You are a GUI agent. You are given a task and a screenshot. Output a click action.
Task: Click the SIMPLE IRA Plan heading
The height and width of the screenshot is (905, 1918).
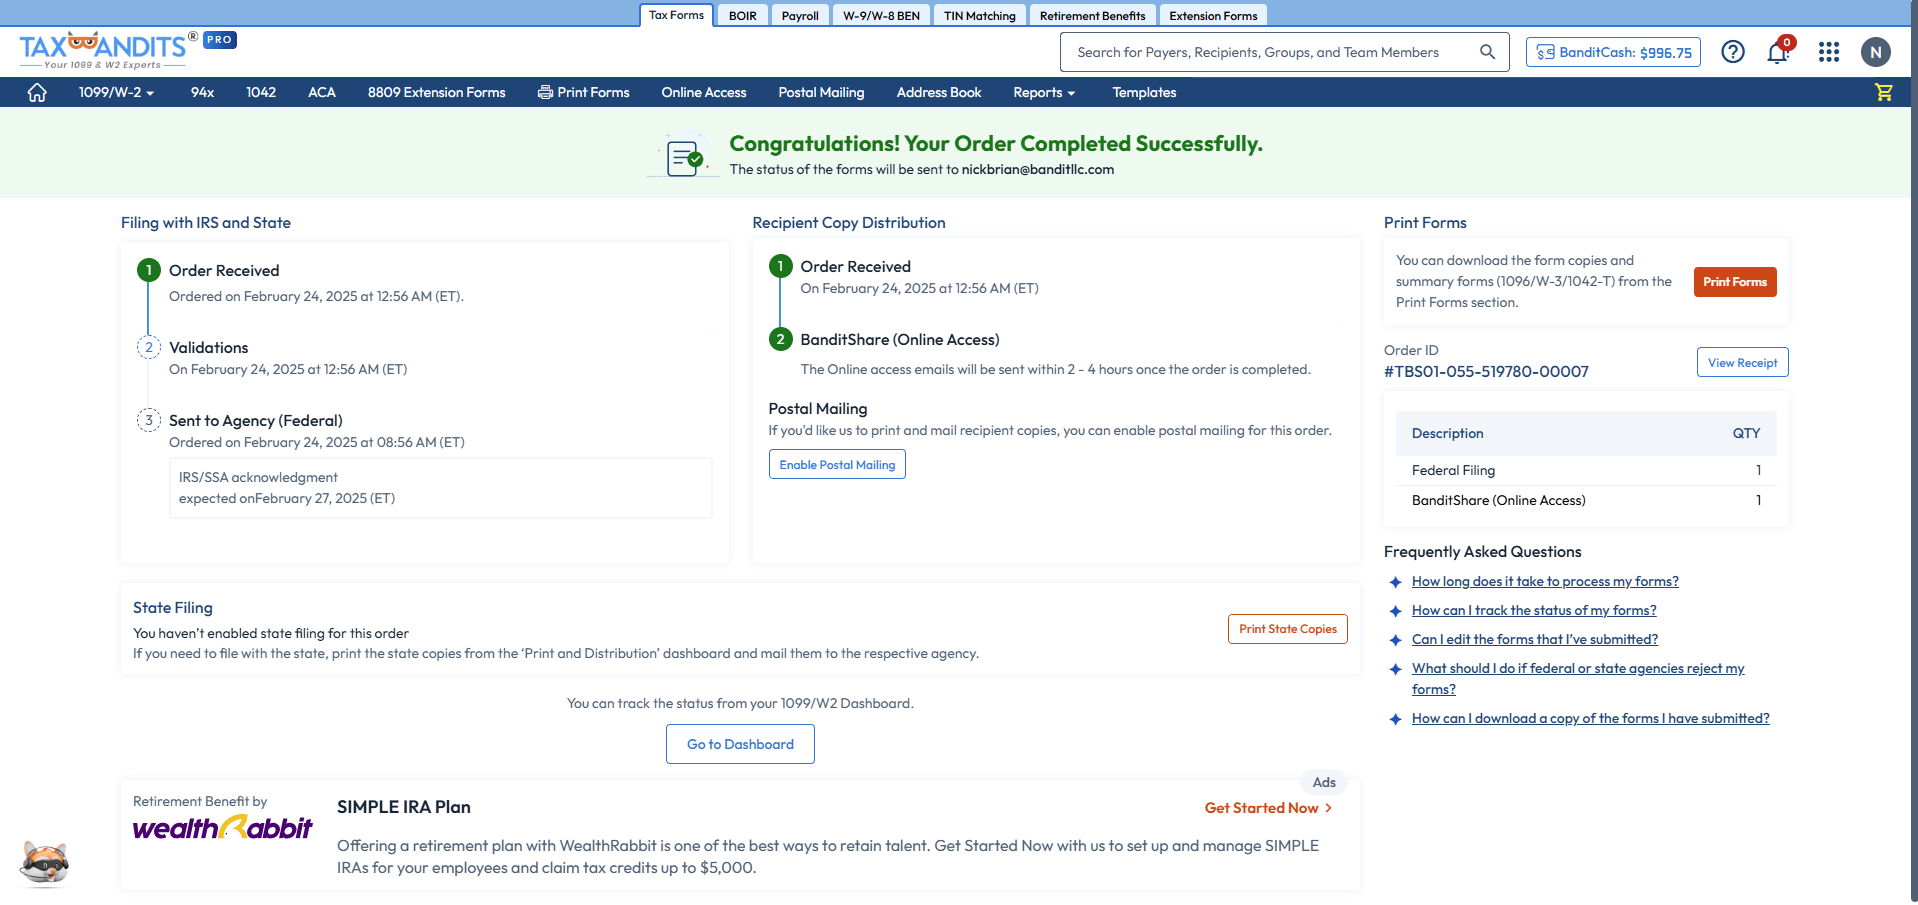pyautogui.click(x=403, y=807)
